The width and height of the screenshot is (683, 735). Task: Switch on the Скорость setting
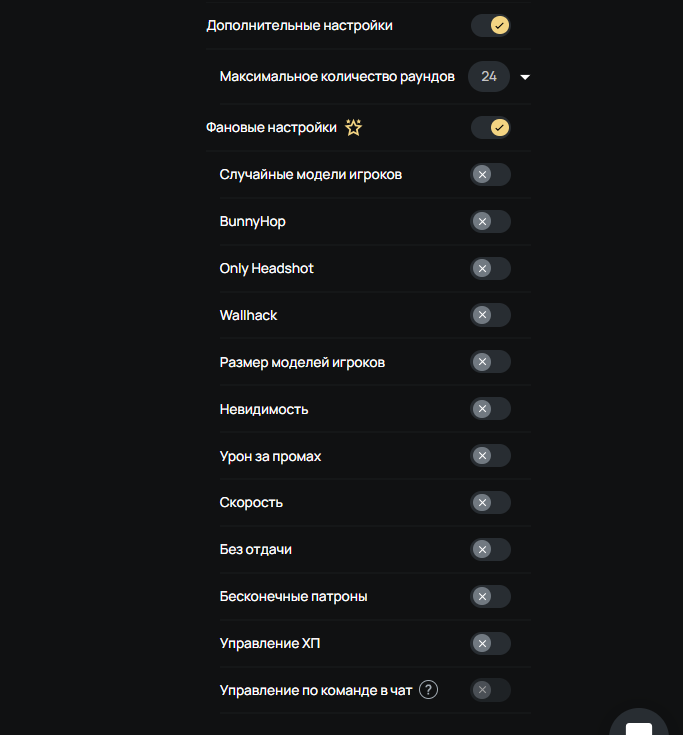click(x=491, y=502)
